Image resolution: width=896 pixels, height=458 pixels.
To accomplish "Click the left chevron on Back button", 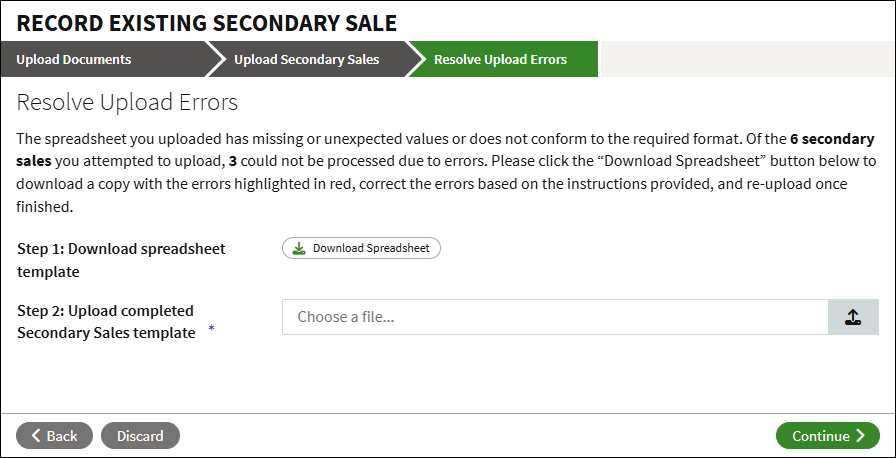I will click(35, 436).
